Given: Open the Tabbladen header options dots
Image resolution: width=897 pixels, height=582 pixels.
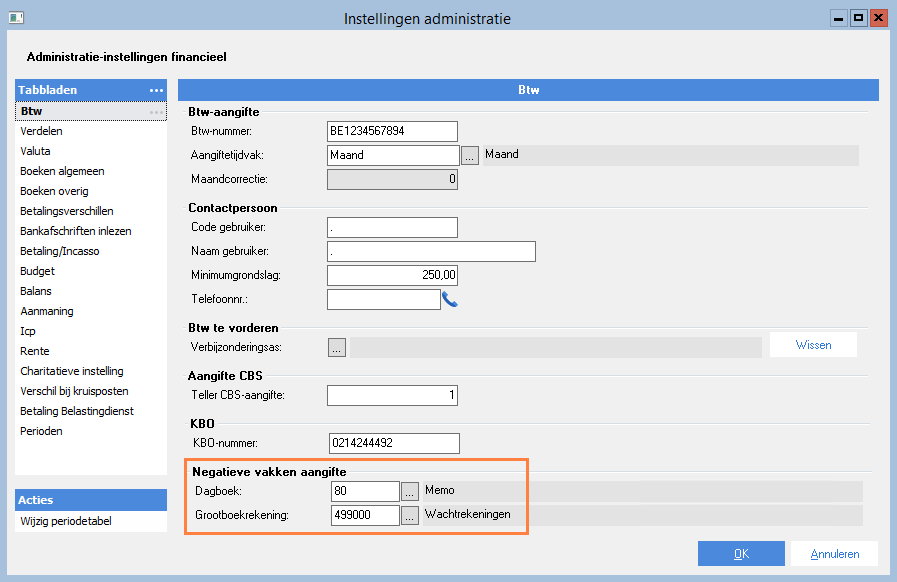Looking at the screenshot, I should 156,90.
